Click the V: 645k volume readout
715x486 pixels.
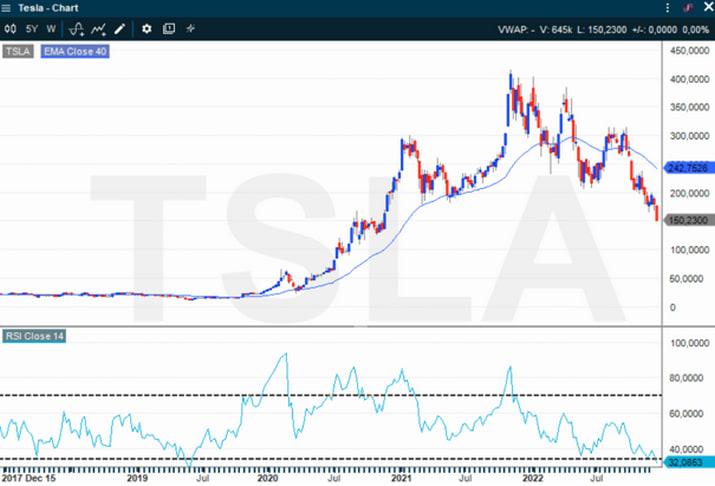click(555, 30)
